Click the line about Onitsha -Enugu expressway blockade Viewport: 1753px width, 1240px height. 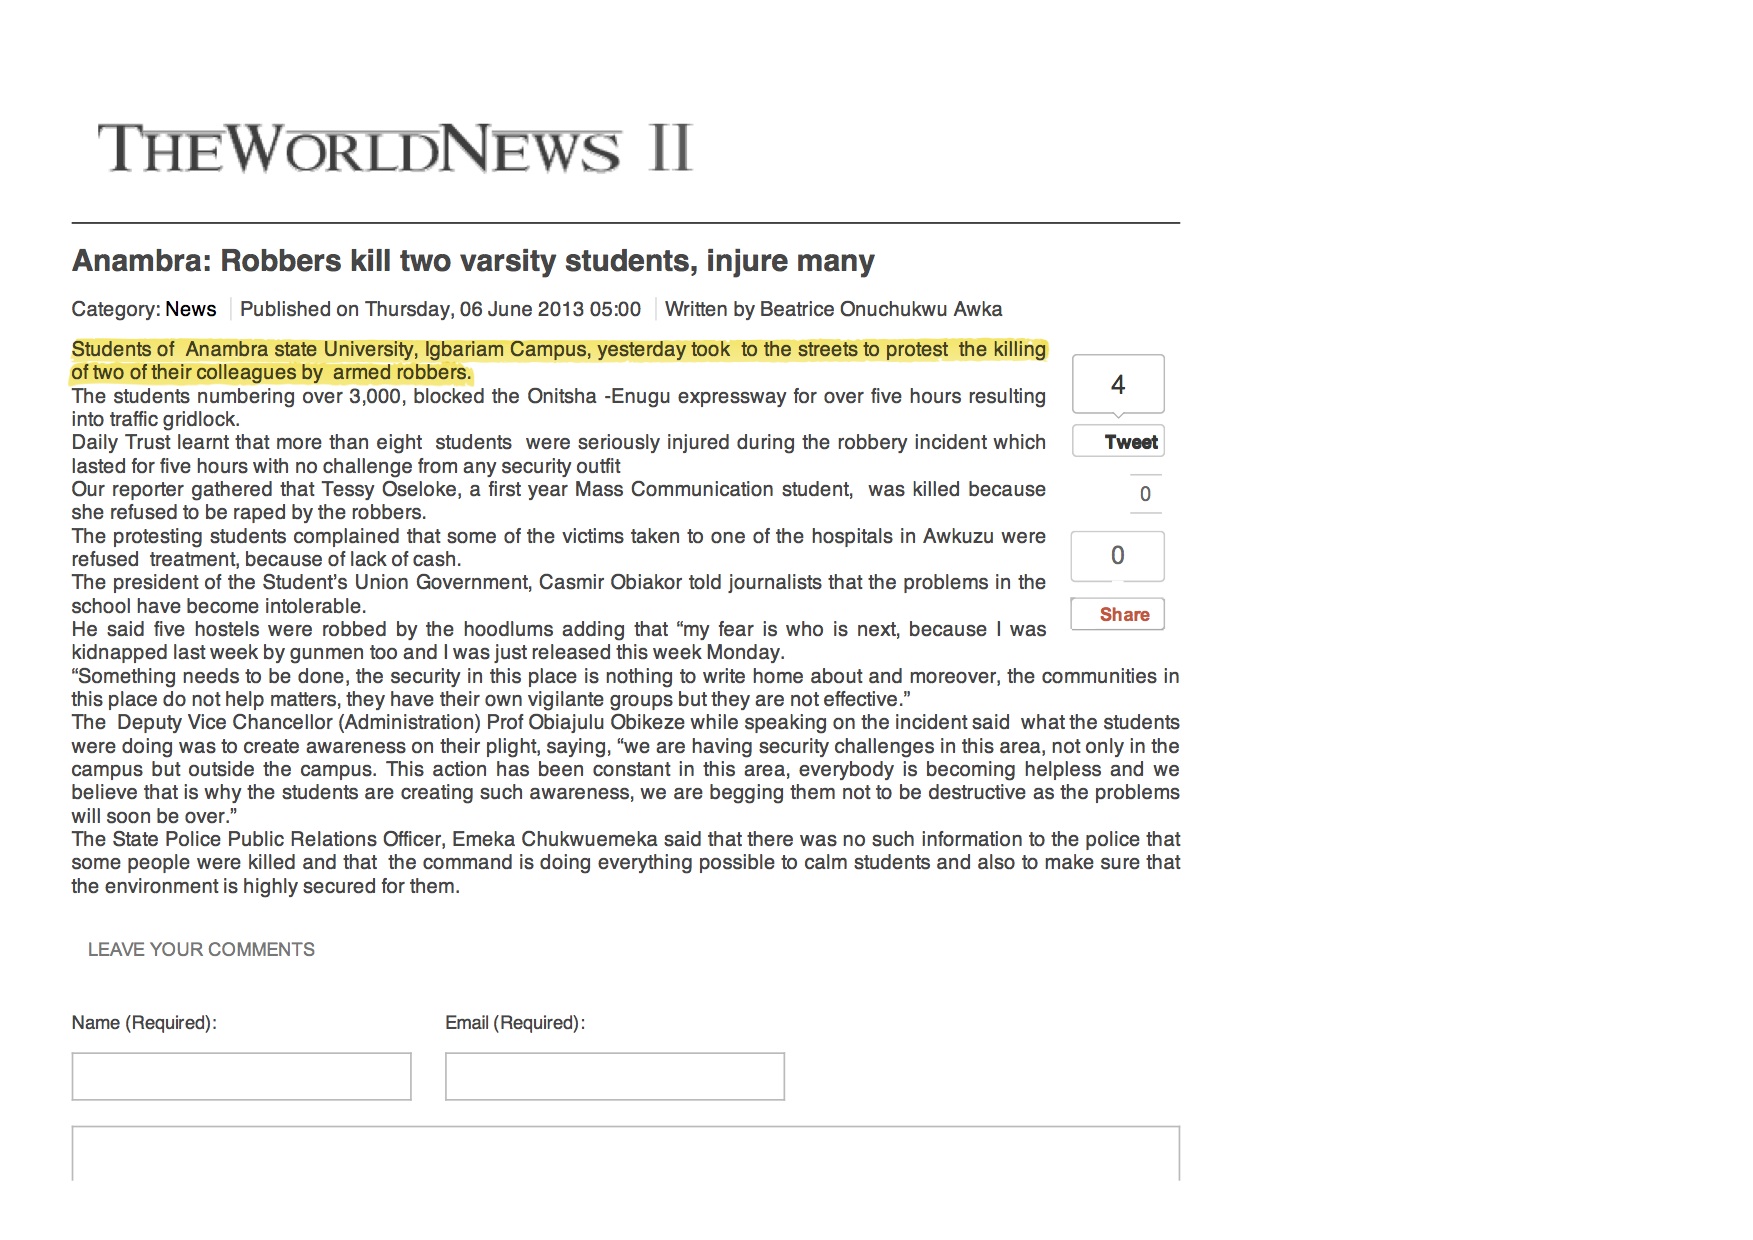pyautogui.click(x=559, y=407)
